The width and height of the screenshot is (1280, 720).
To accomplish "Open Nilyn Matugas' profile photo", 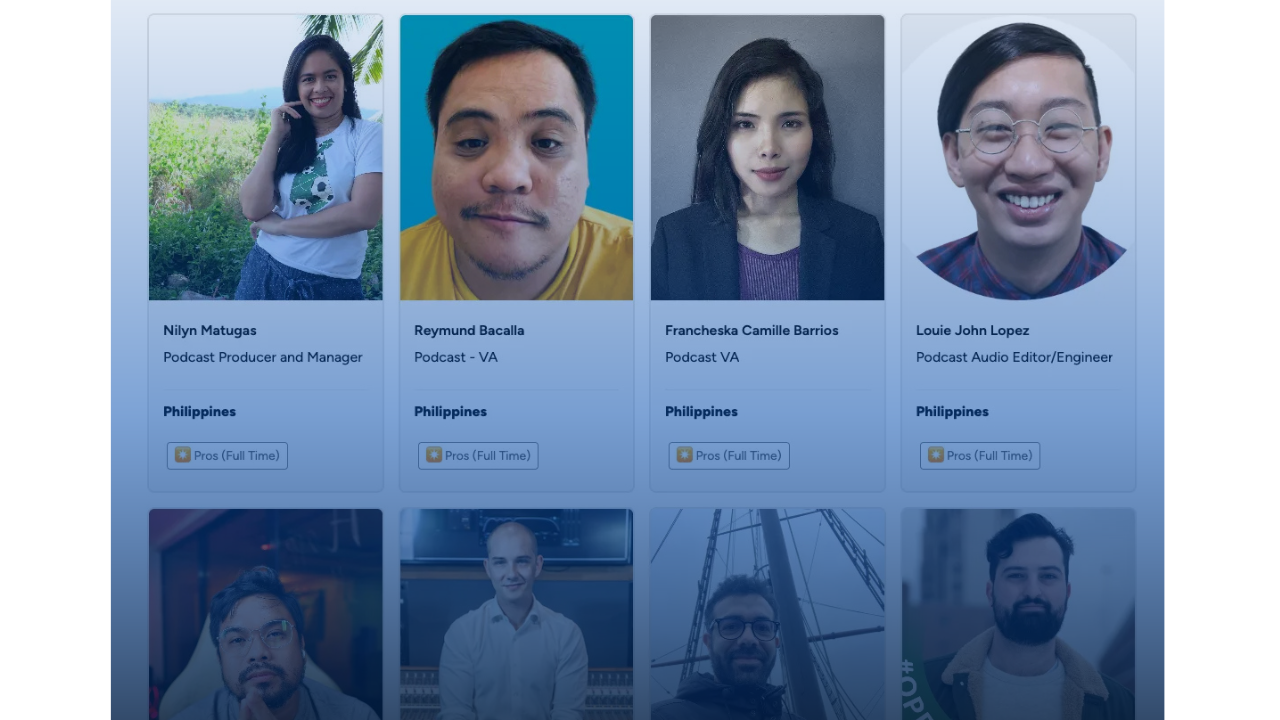I will click(x=266, y=157).
